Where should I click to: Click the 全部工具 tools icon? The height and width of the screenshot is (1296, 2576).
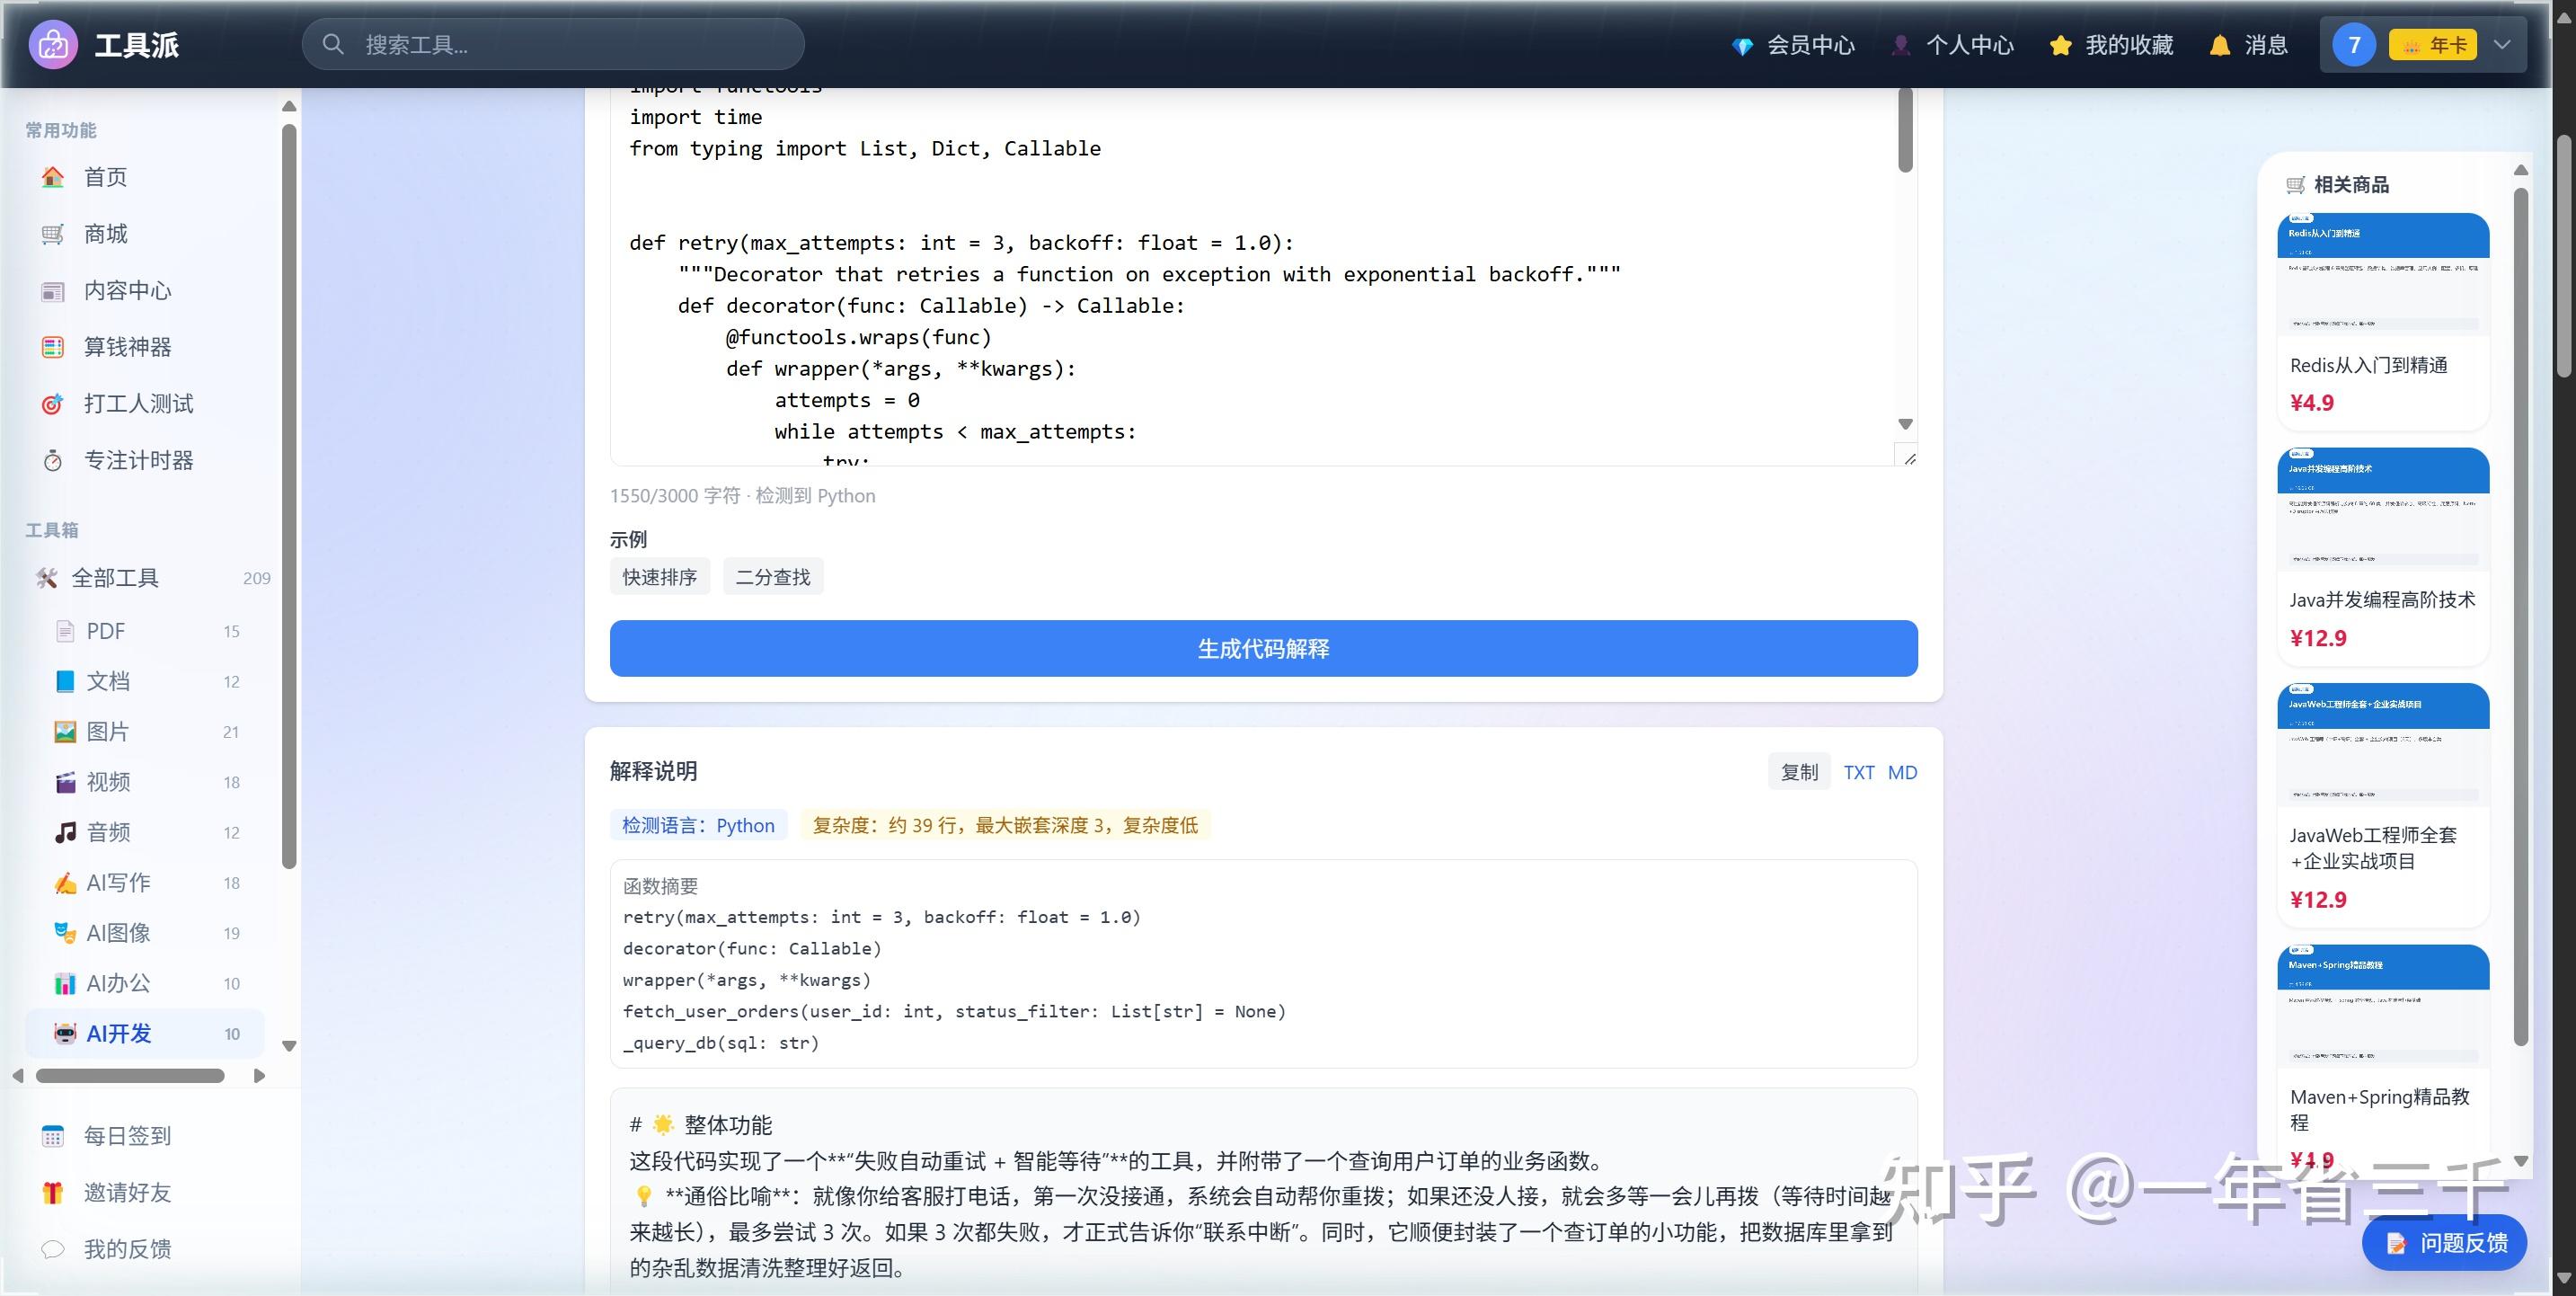point(46,578)
